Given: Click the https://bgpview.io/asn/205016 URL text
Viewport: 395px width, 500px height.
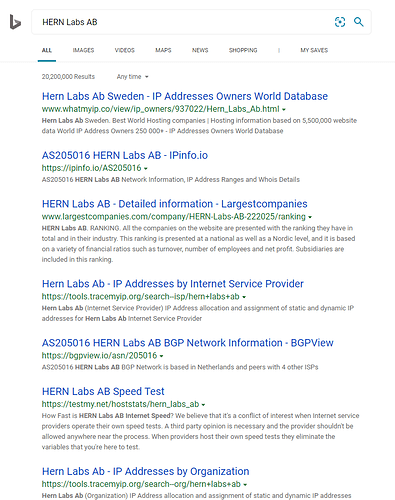Looking at the screenshot, I should pos(99,355).
